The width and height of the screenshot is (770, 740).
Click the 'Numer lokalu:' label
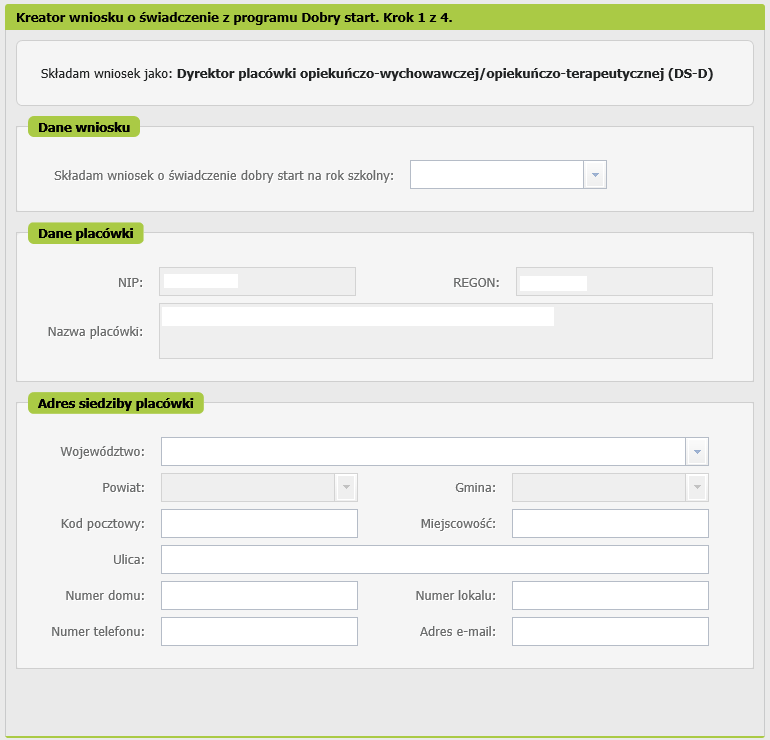tap(456, 595)
